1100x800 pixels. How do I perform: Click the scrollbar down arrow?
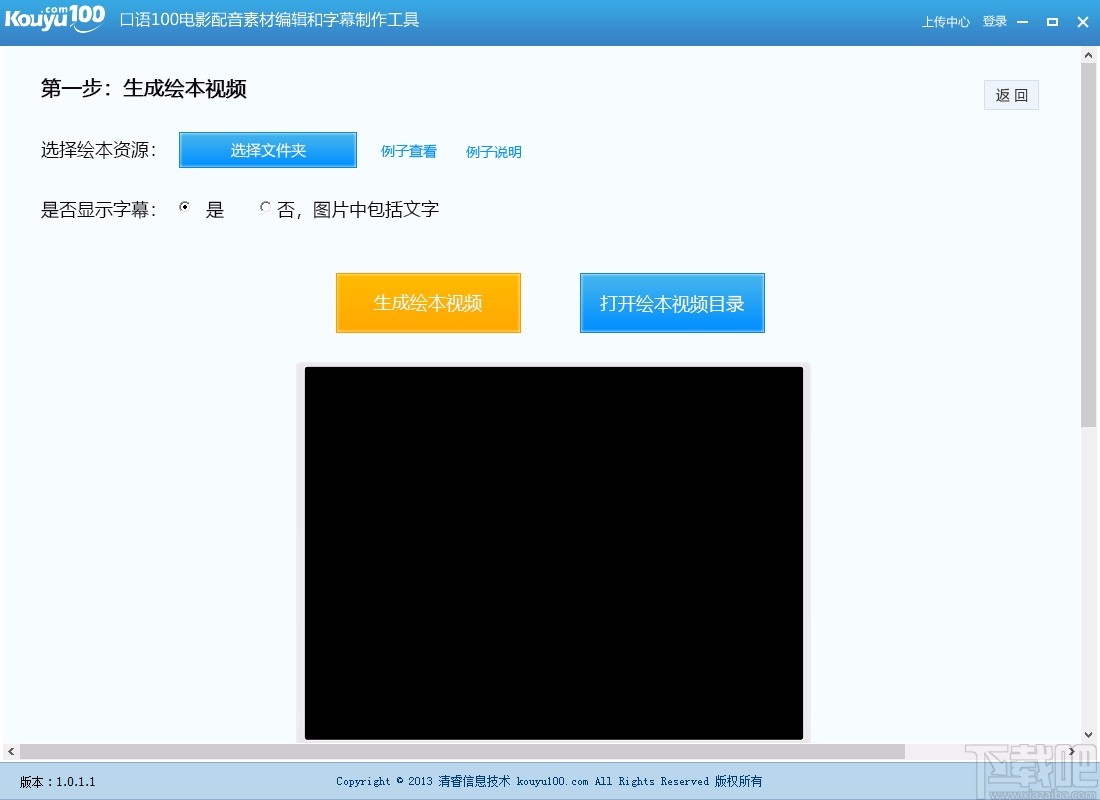(1089, 733)
